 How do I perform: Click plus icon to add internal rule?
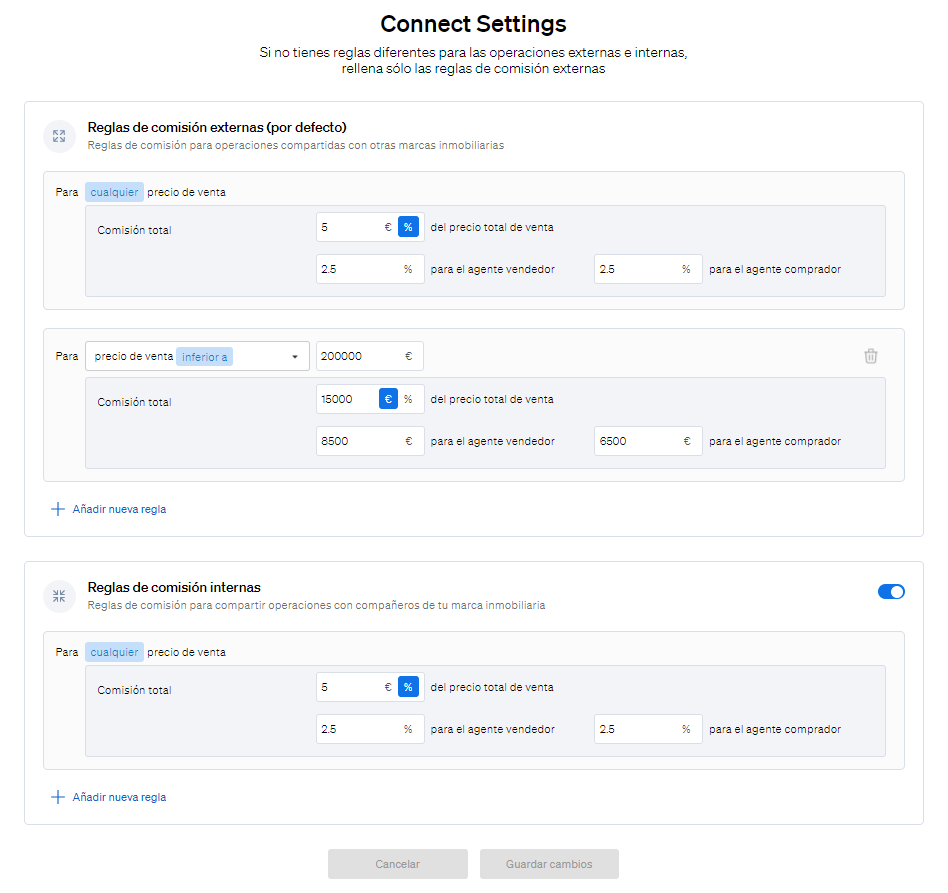pos(57,797)
